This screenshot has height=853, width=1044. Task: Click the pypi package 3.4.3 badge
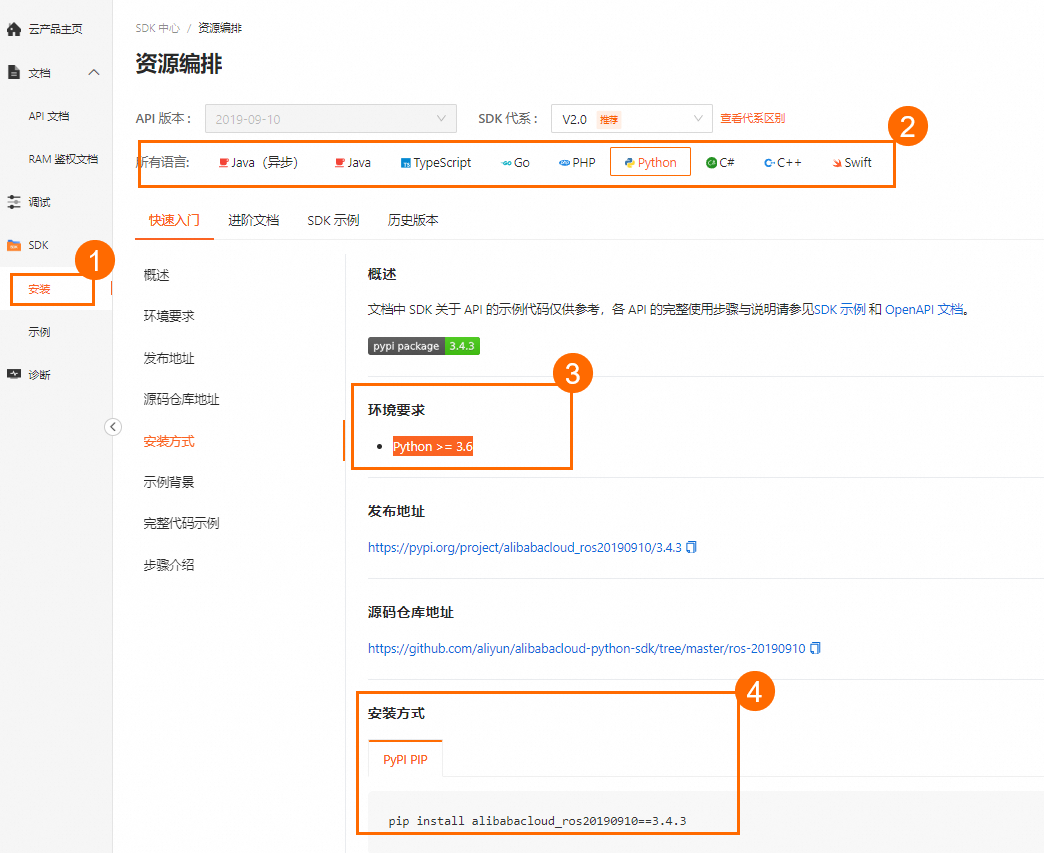coord(423,346)
